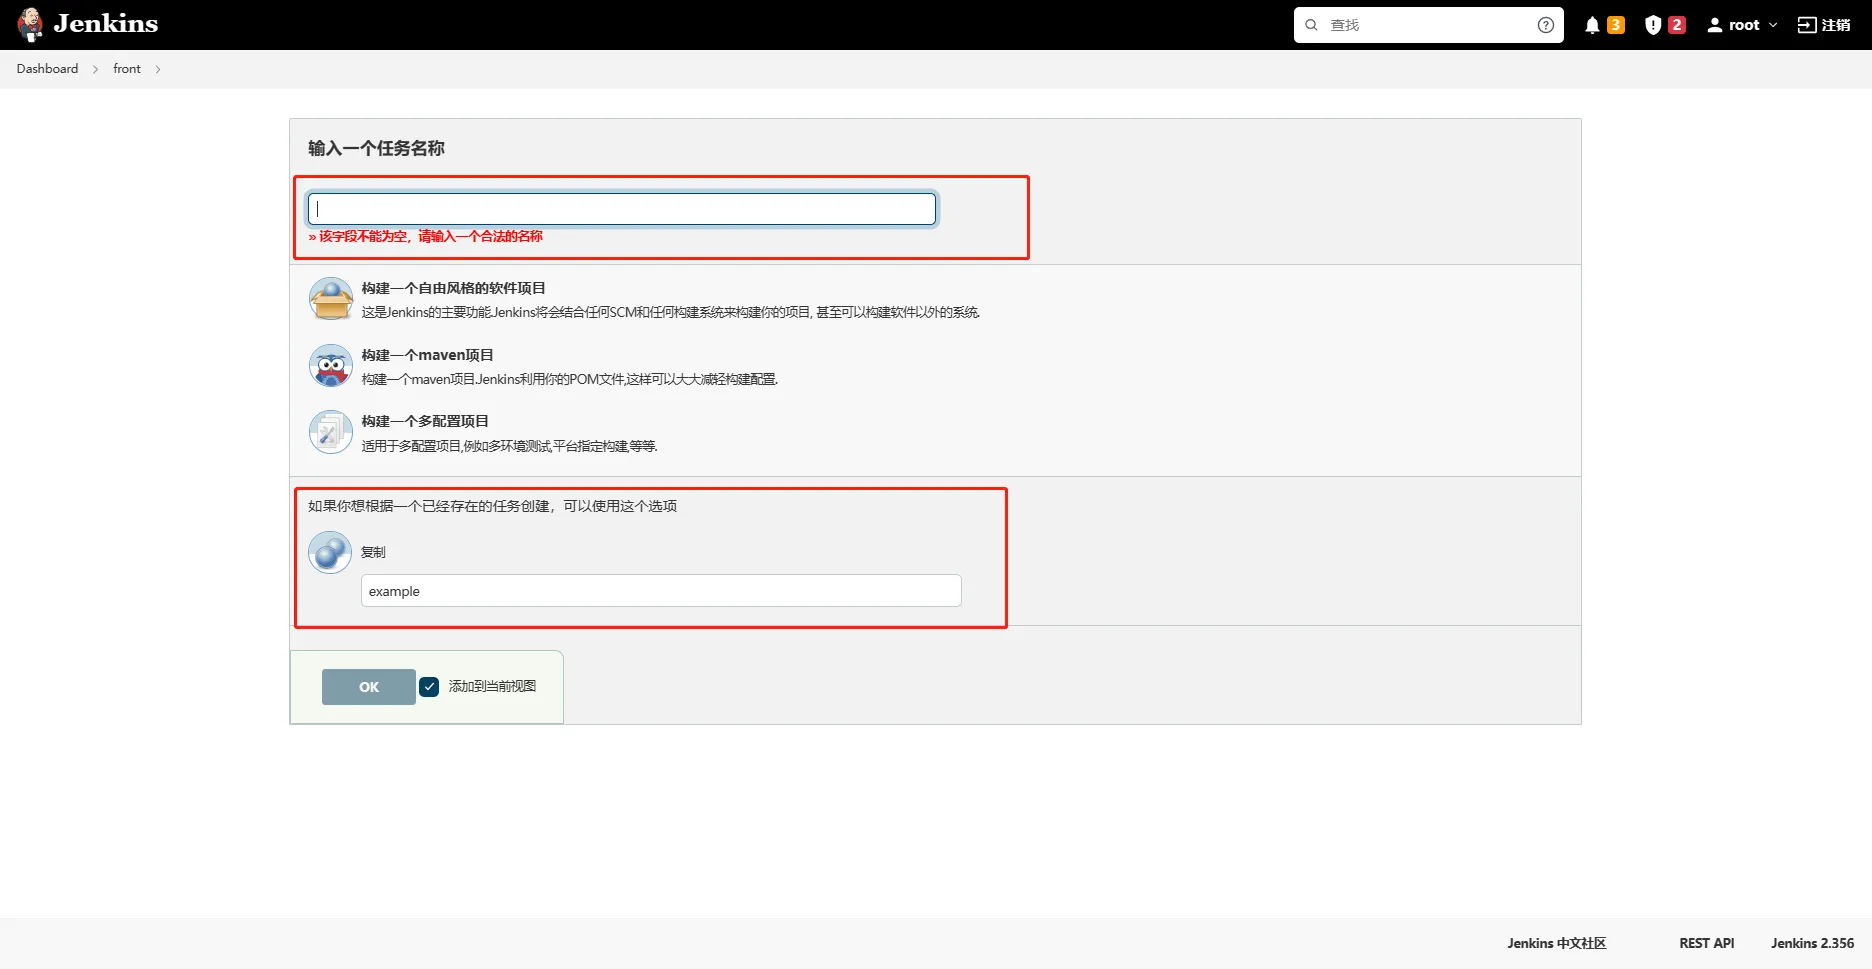Toggle the 添加到当前视图 checkbox

(429, 687)
